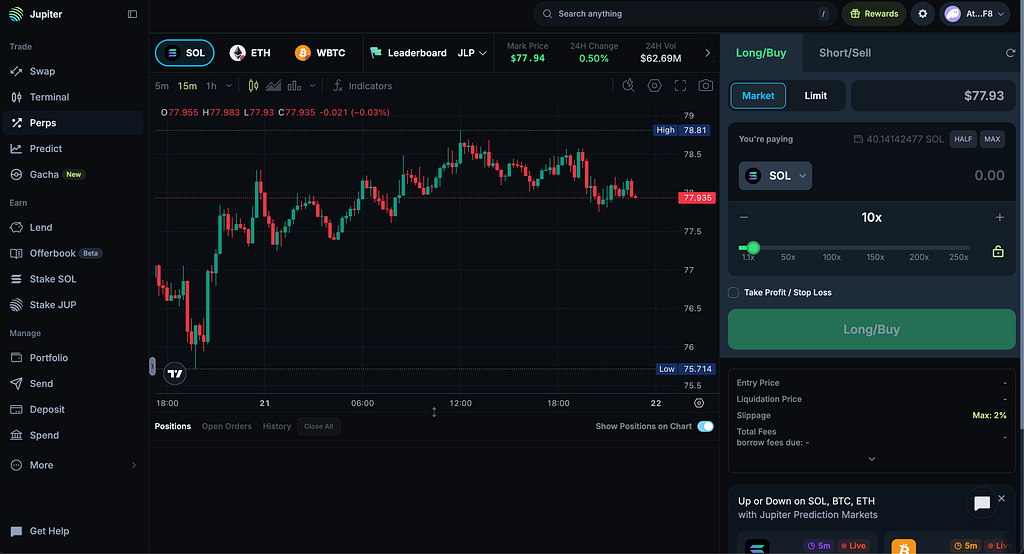Open the SOL paying token dropdown

coord(775,176)
